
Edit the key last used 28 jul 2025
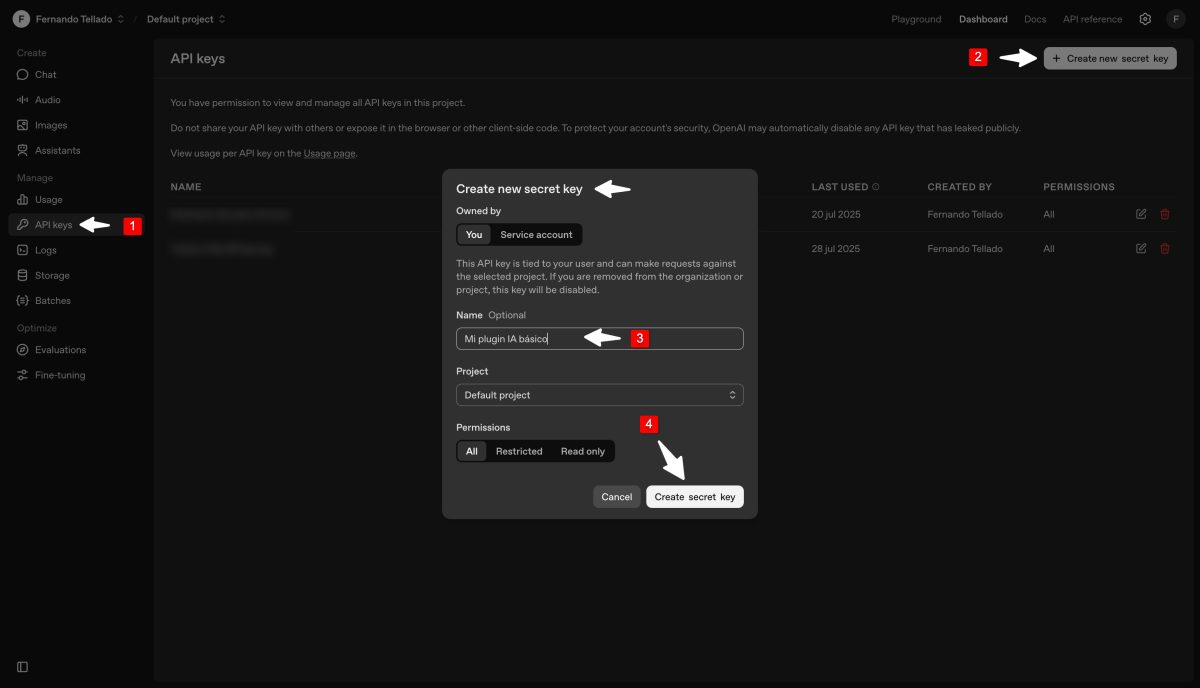(1141, 248)
